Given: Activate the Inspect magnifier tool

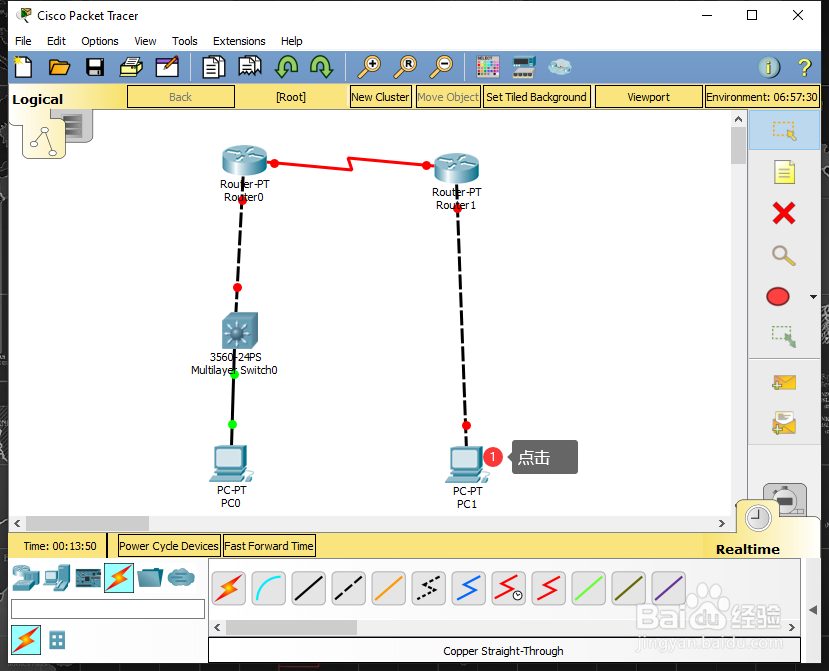Looking at the screenshot, I should tap(784, 255).
